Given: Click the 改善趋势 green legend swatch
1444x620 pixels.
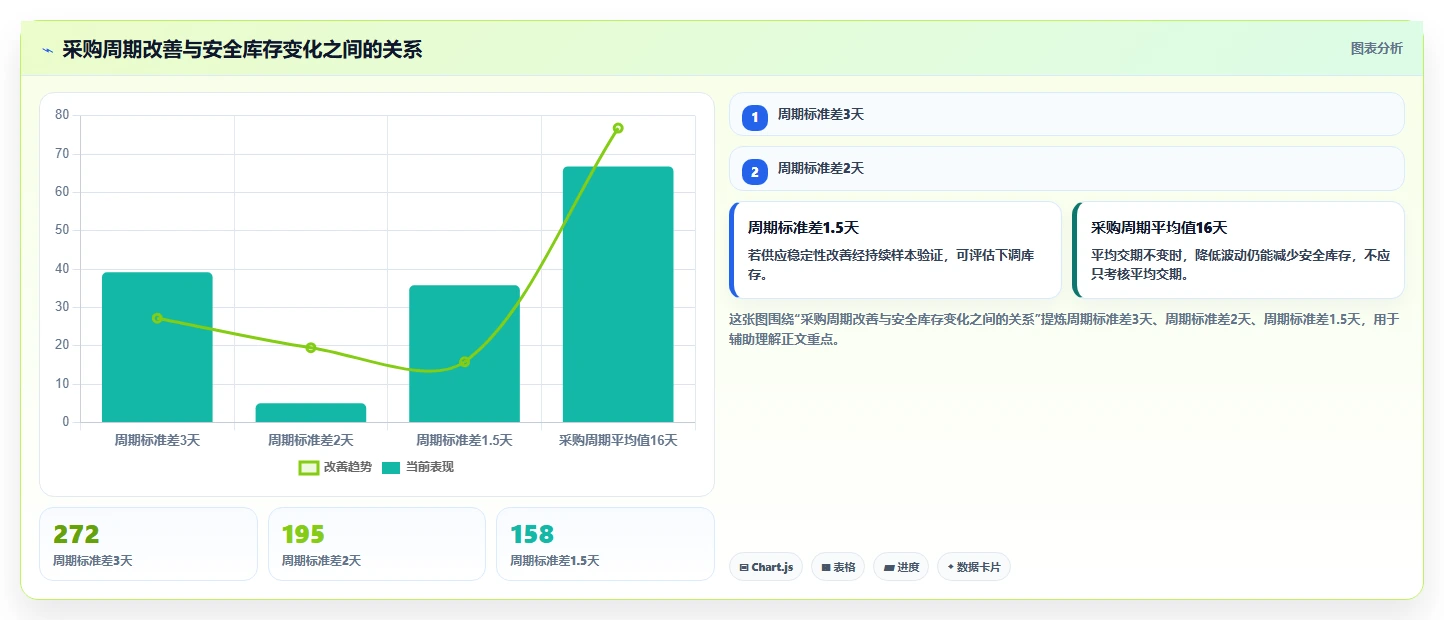Looking at the screenshot, I should pyautogui.click(x=308, y=467).
